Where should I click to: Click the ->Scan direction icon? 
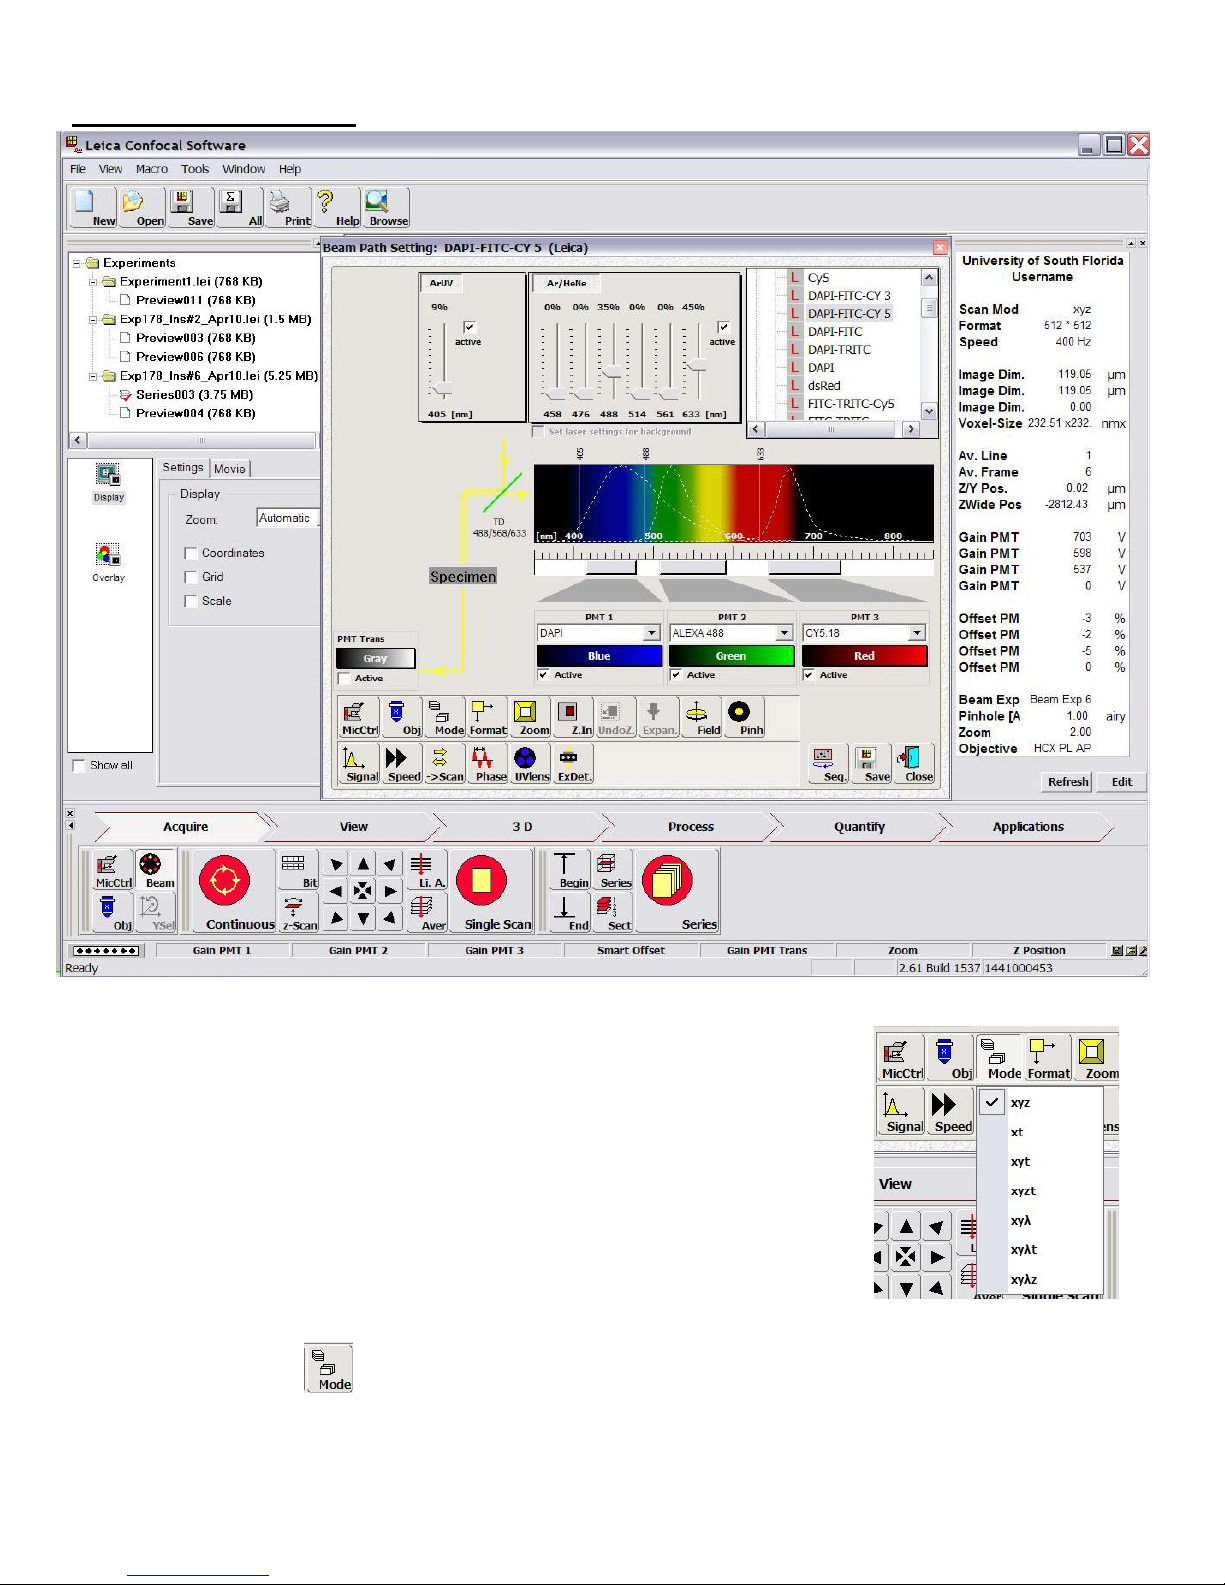445,764
